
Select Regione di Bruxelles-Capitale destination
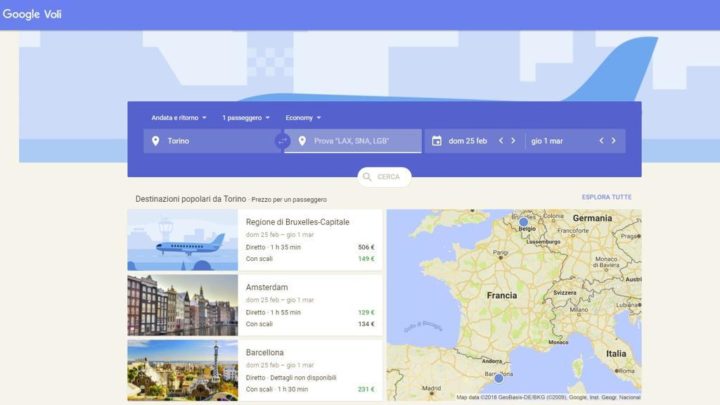tap(298, 222)
